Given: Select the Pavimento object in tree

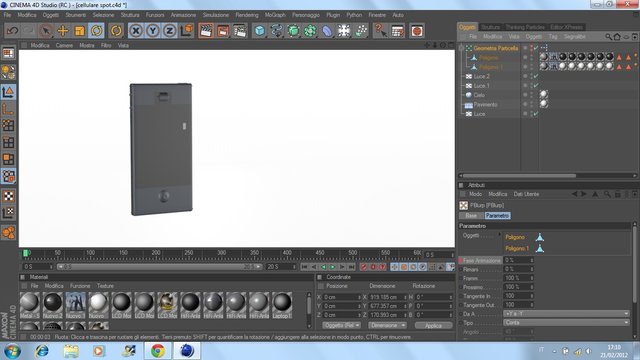Looking at the screenshot, I should [x=485, y=104].
